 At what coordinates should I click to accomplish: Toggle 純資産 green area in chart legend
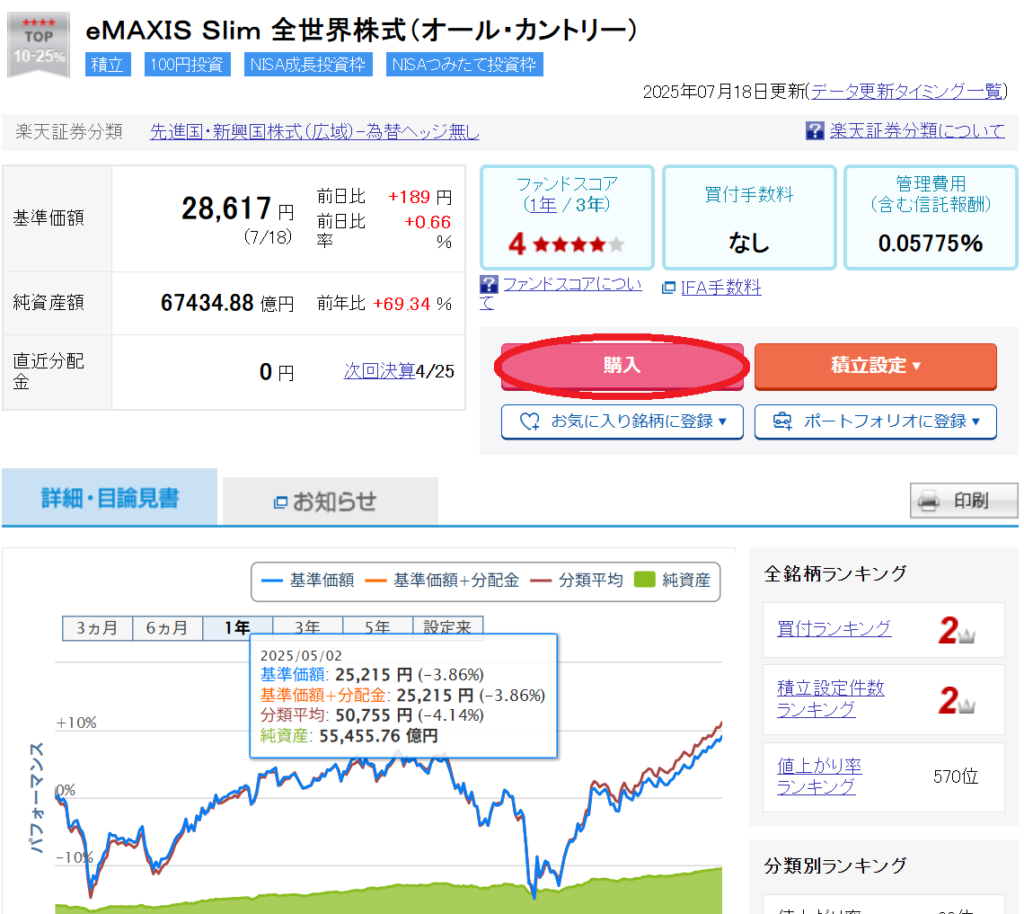[x=672, y=580]
